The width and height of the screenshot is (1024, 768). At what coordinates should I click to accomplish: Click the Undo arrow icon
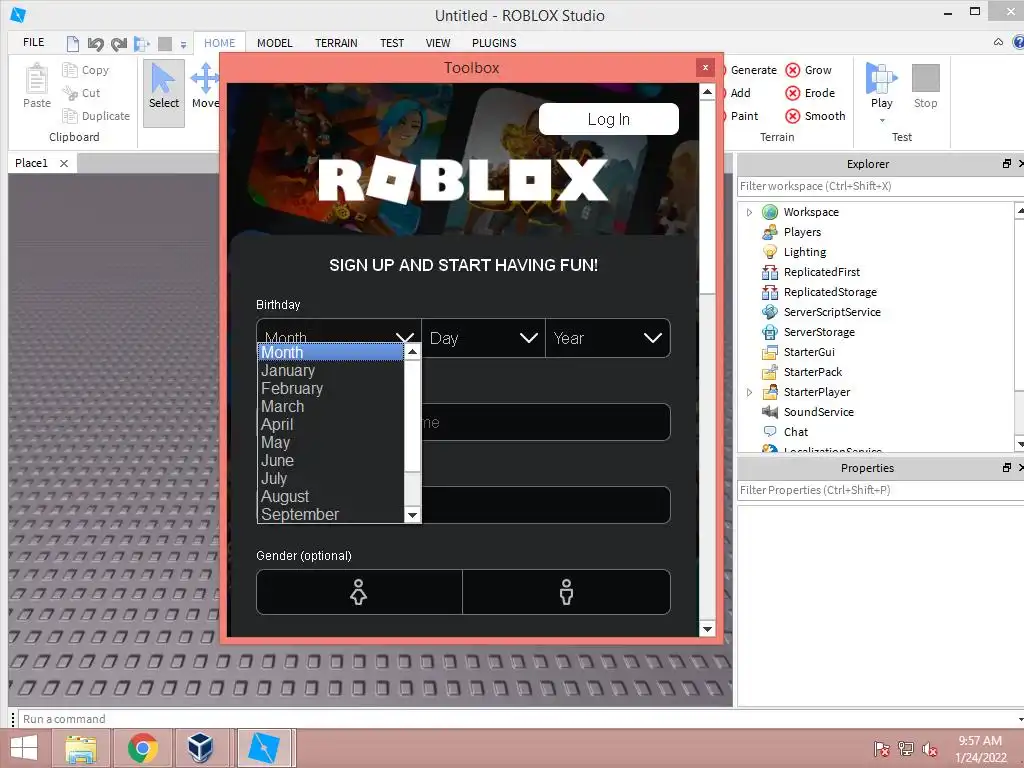coord(95,44)
